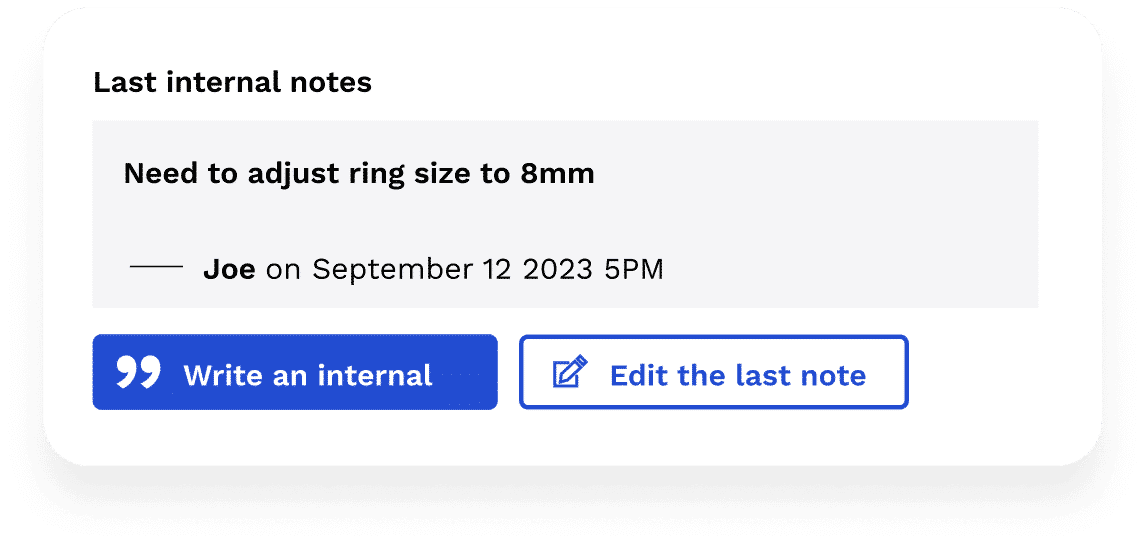The image size is (1145, 546).
Task: Click the word 'on' after Joe
Action: 283,269
